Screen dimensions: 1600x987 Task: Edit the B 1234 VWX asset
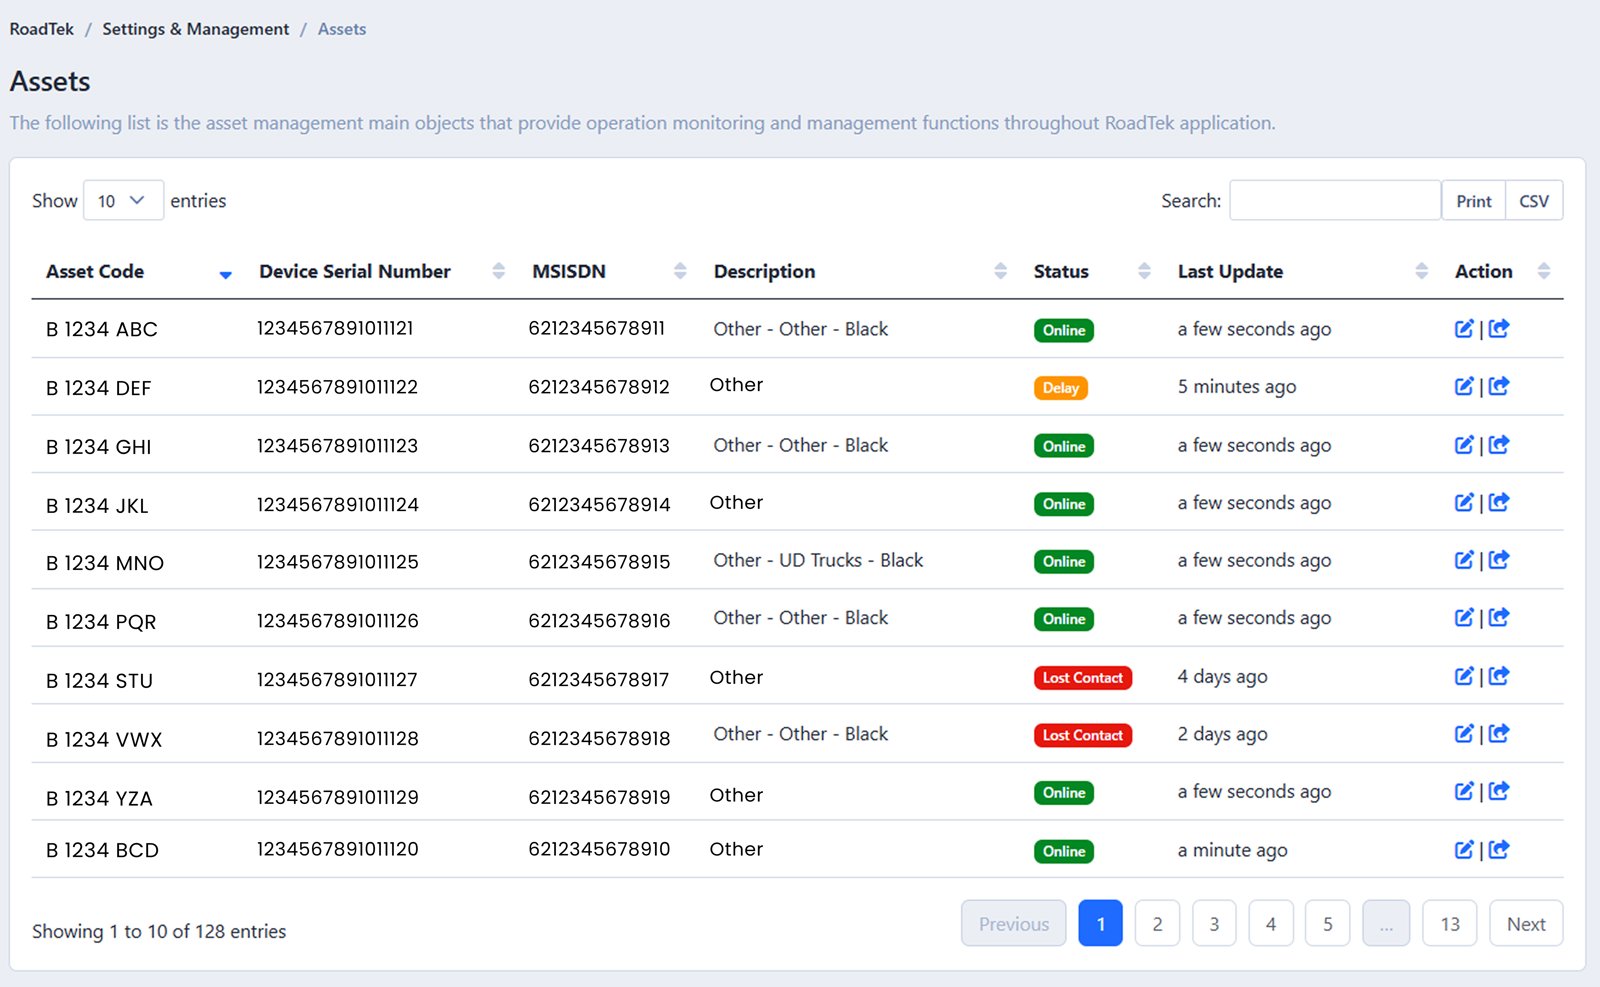coord(1463,734)
